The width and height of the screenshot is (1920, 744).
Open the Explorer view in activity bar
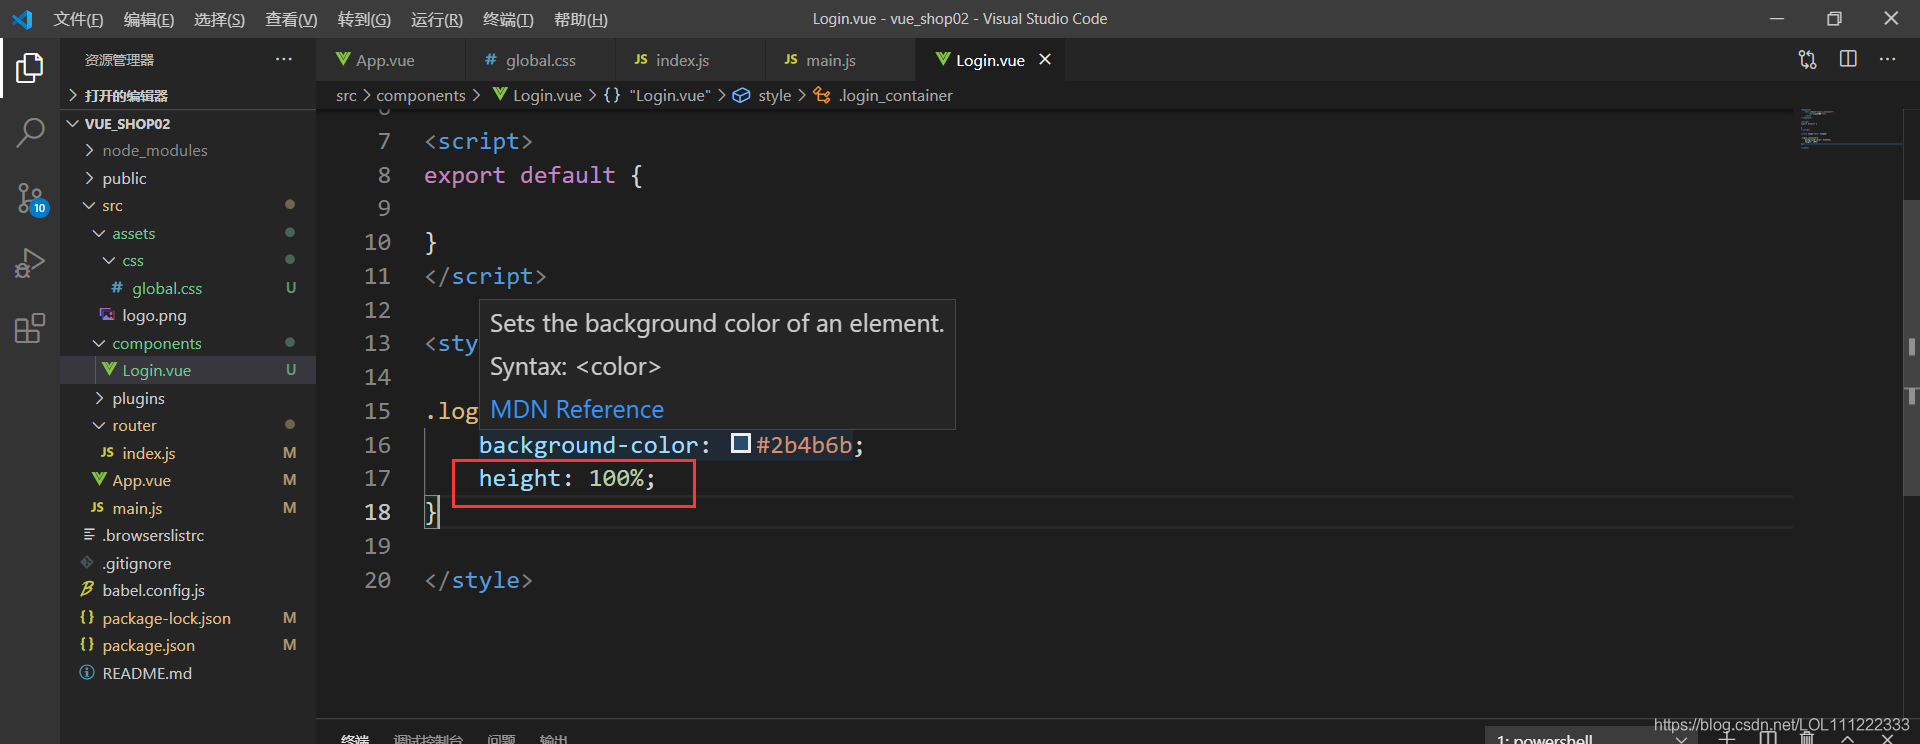(x=30, y=68)
